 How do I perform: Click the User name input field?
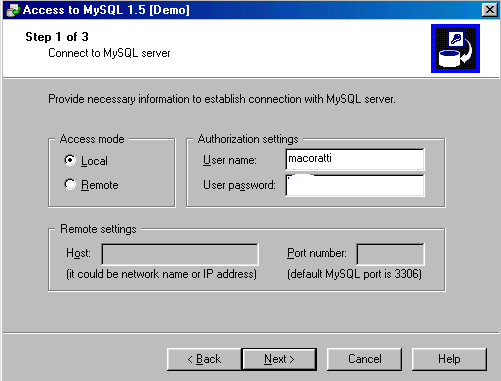coord(355,159)
